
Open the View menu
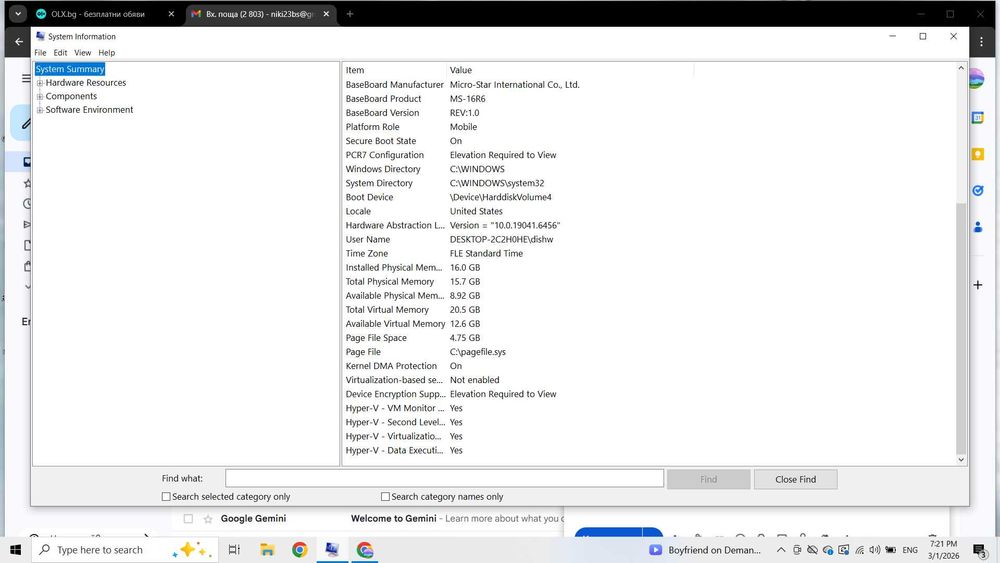pyautogui.click(x=82, y=53)
